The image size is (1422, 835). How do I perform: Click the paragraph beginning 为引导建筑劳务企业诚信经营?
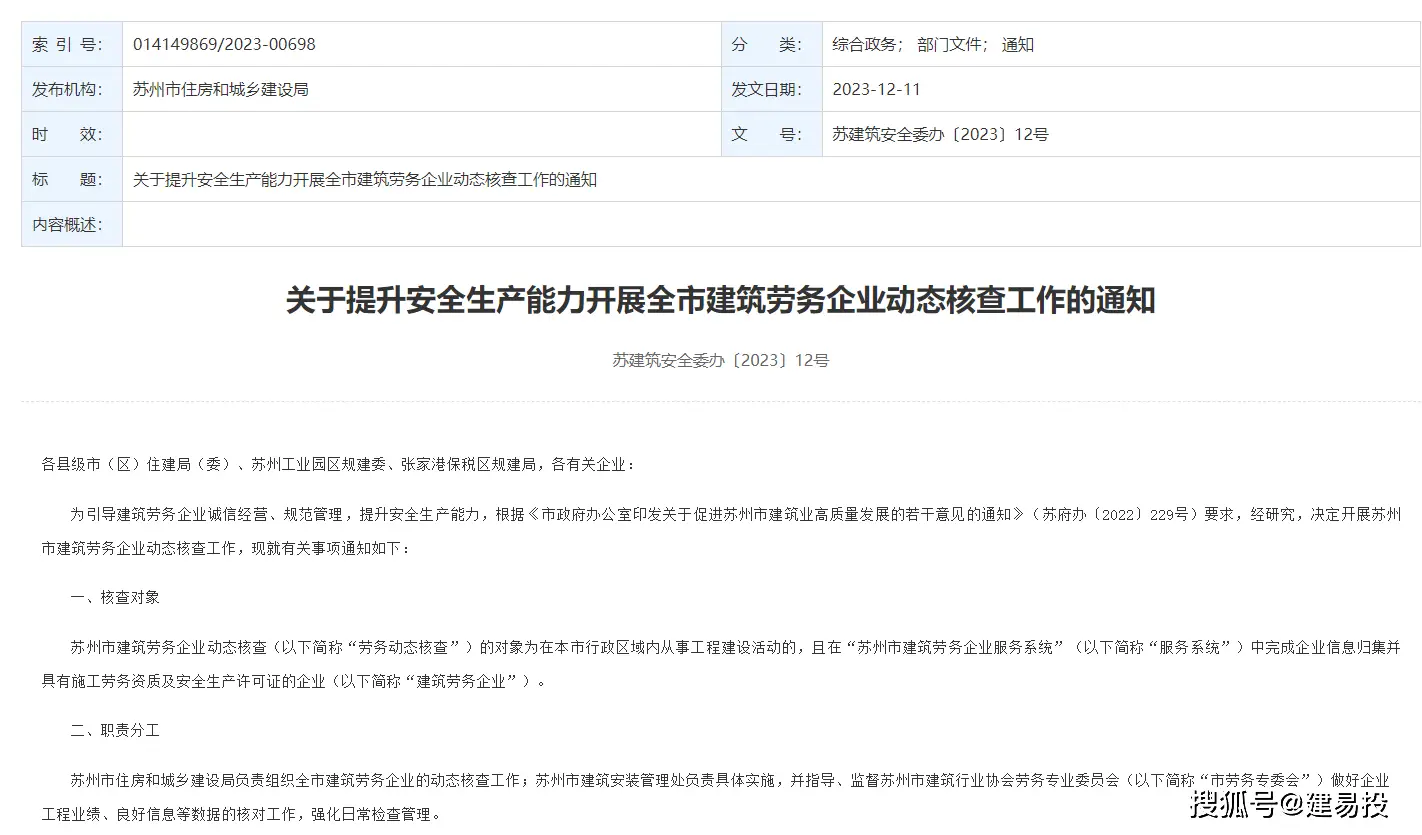pyautogui.click(x=720, y=531)
